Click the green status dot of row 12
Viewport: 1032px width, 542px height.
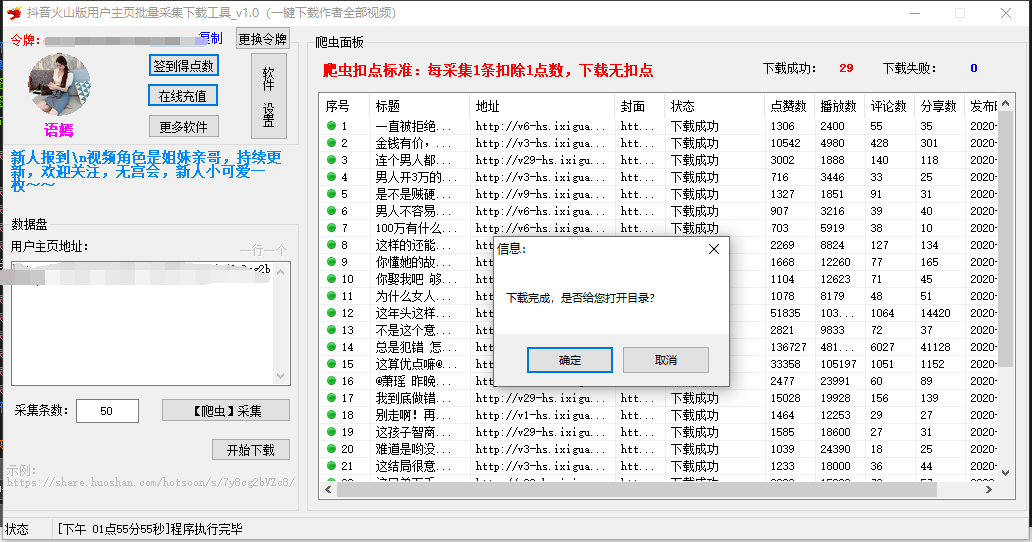[331, 313]
